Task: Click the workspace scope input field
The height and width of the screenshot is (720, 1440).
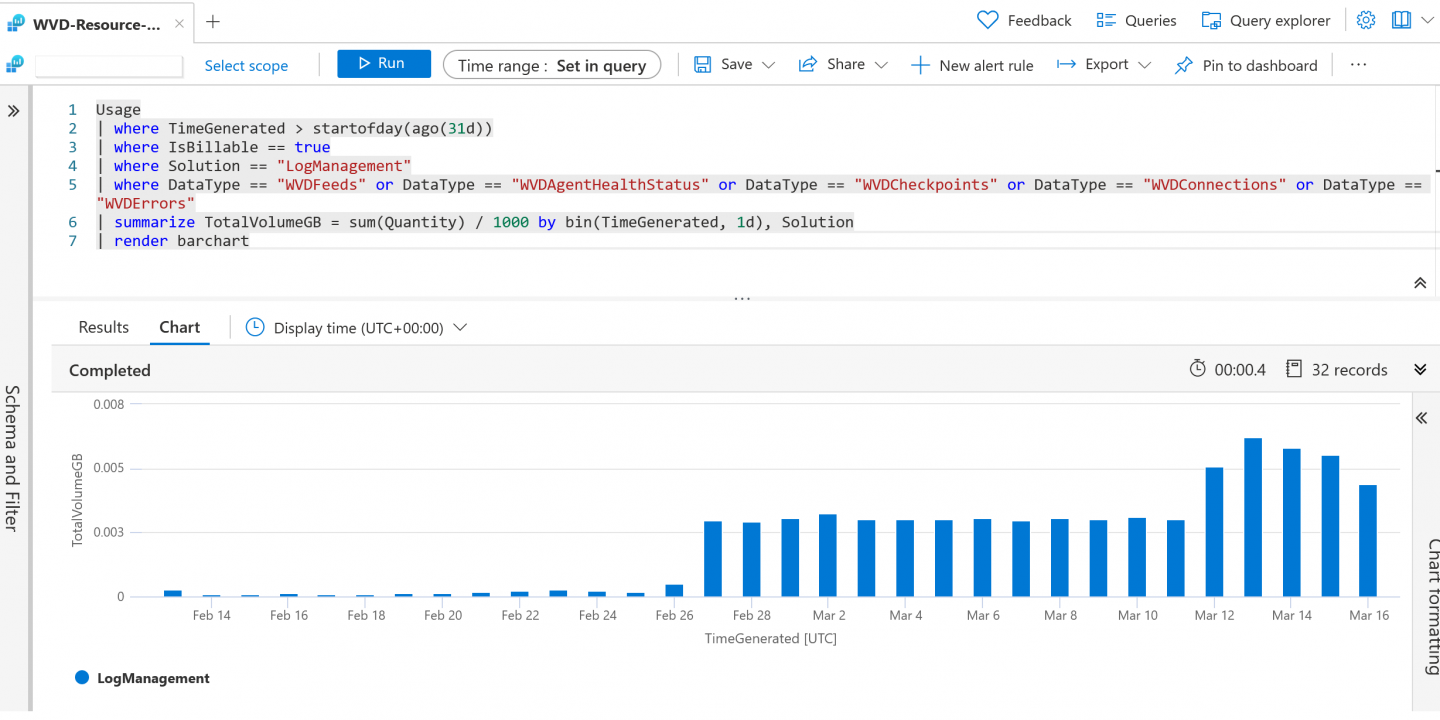Action: (109, 66)
